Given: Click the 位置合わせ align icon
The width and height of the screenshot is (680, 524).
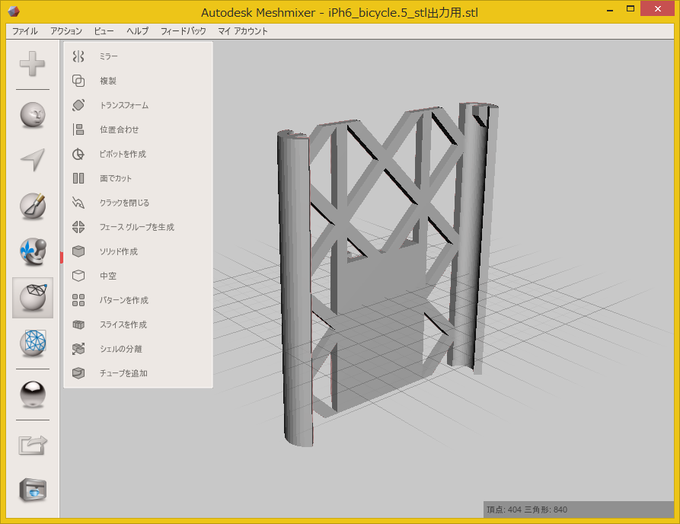Looking at the screenshot, I should tap(78, 129).
